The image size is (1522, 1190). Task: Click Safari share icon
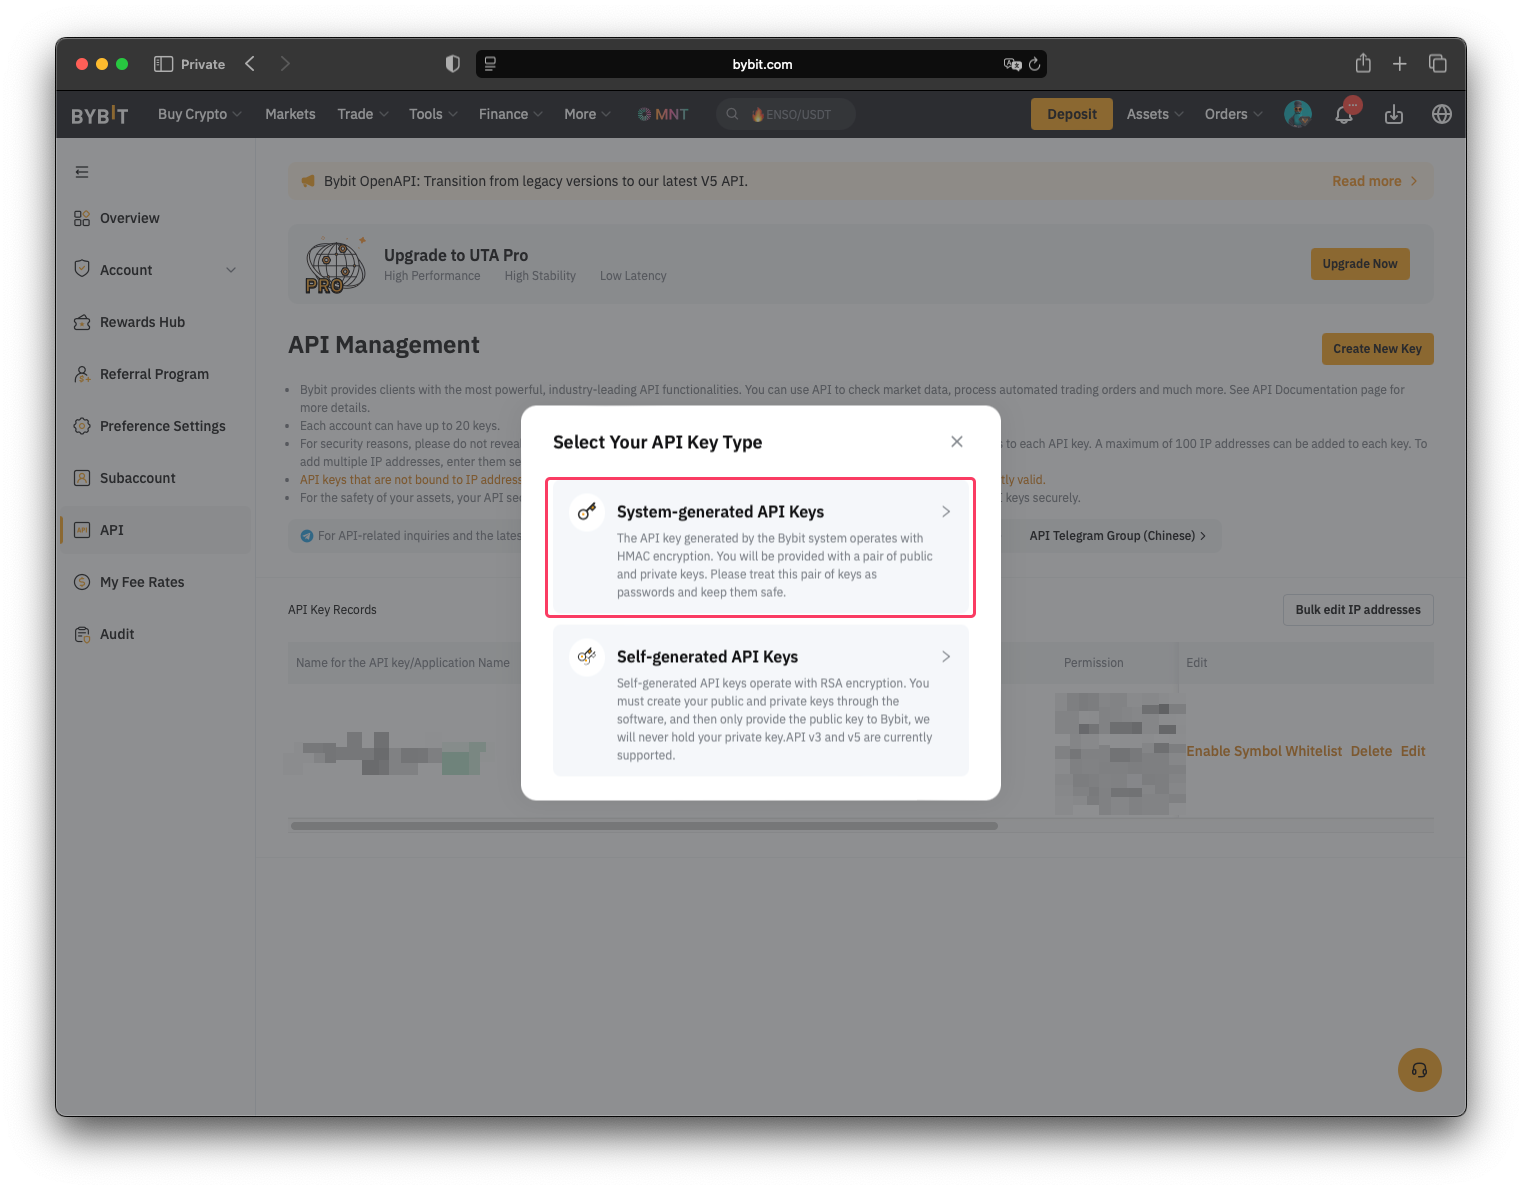point(1362,64)
